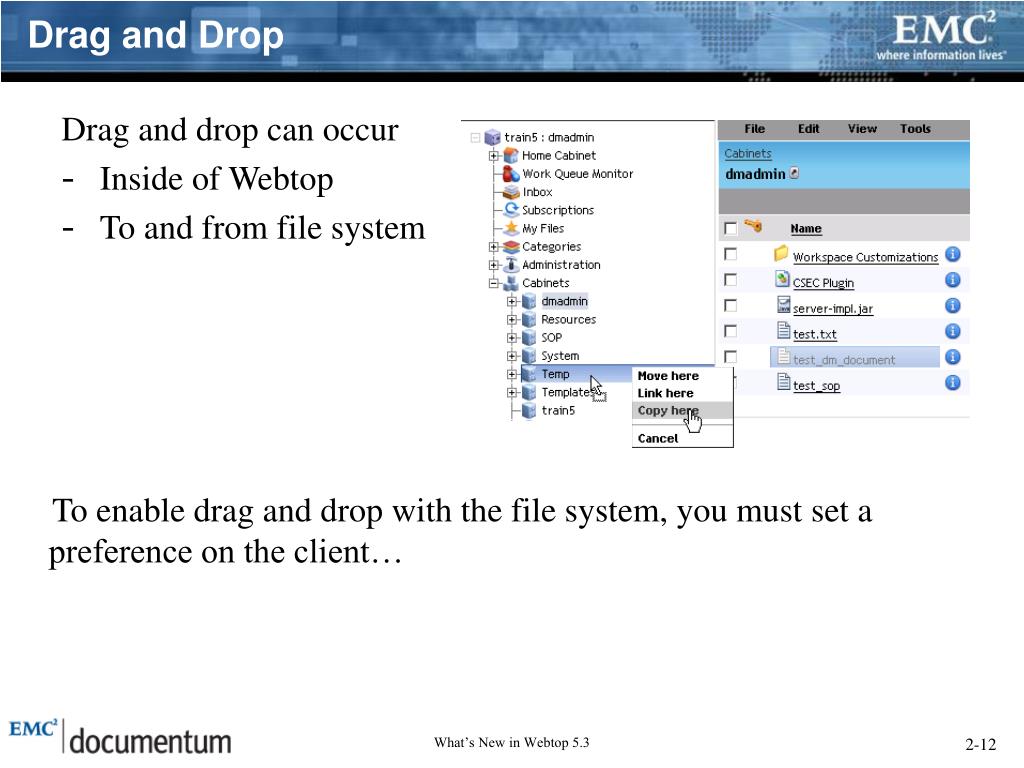Open the Workspace Customizations folder link
This screenshot has height=768, width=1024.
click(865, 257)
